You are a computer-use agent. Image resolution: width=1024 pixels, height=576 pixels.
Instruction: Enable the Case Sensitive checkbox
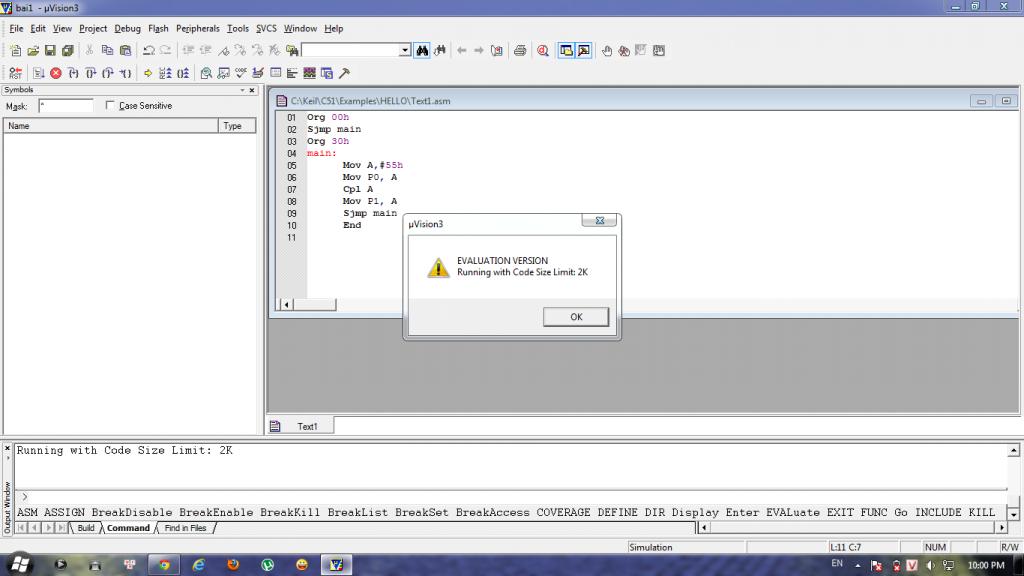pos(110,106)
